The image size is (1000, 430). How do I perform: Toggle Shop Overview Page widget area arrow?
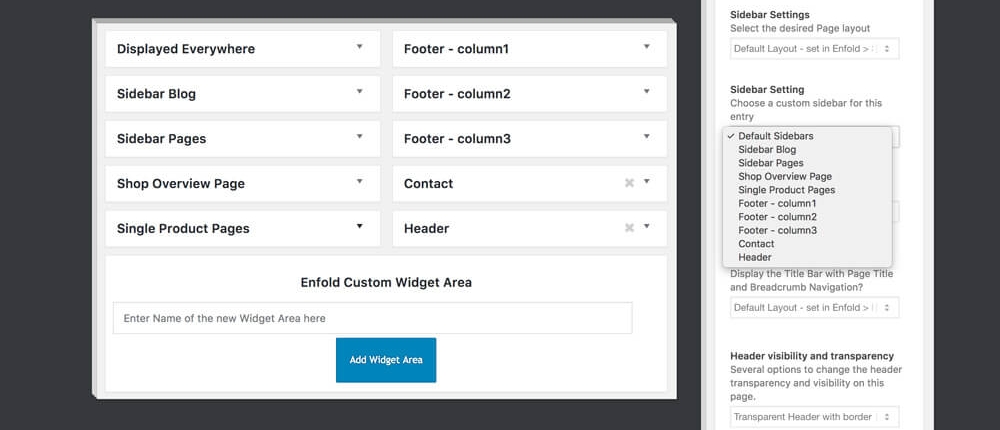pyautogui.click(x=360, y=182)
